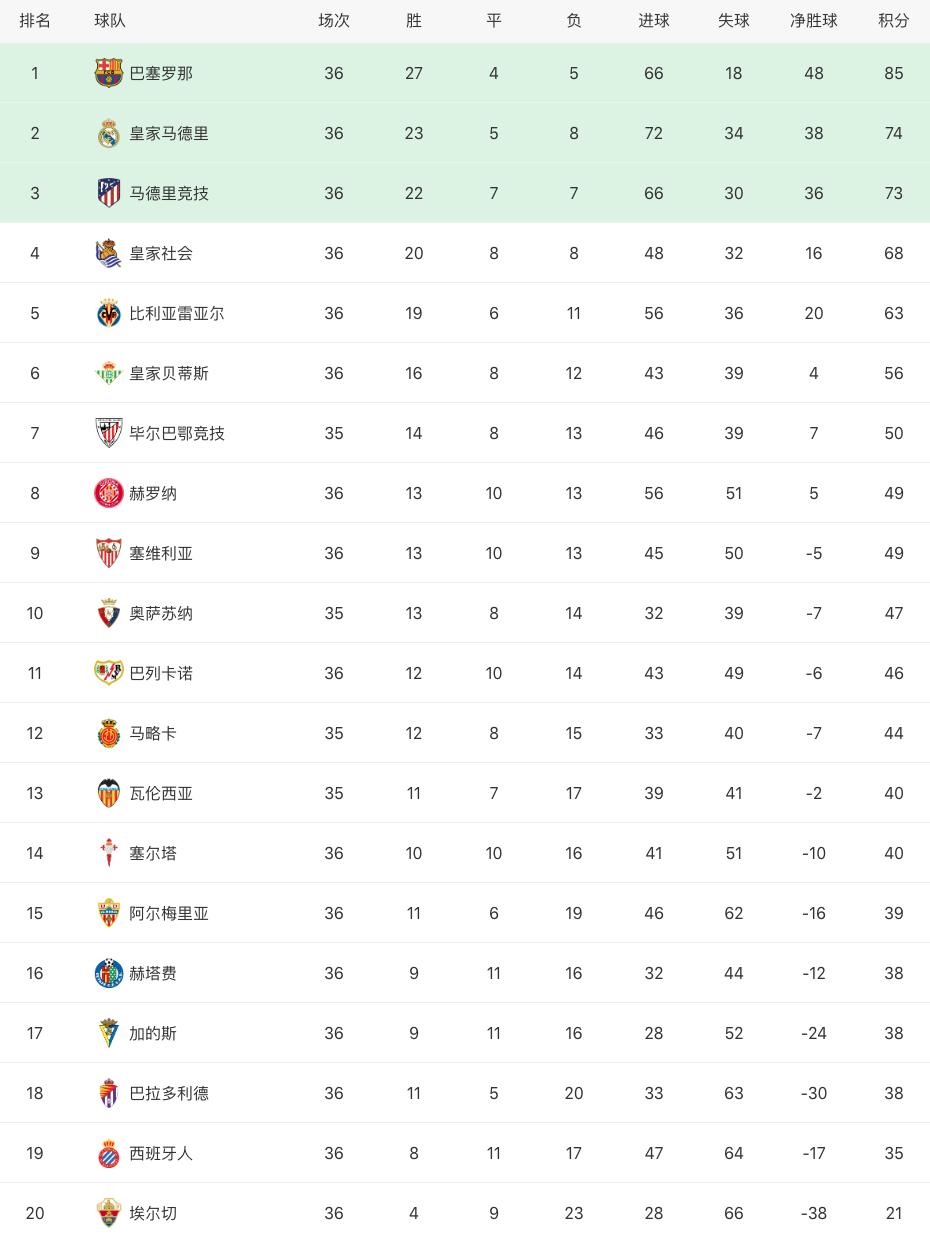Image resolution: width=930 pixels, height=1234 pixels.
Task: Open team link 巴列卡诺
Action: (161, 673)
